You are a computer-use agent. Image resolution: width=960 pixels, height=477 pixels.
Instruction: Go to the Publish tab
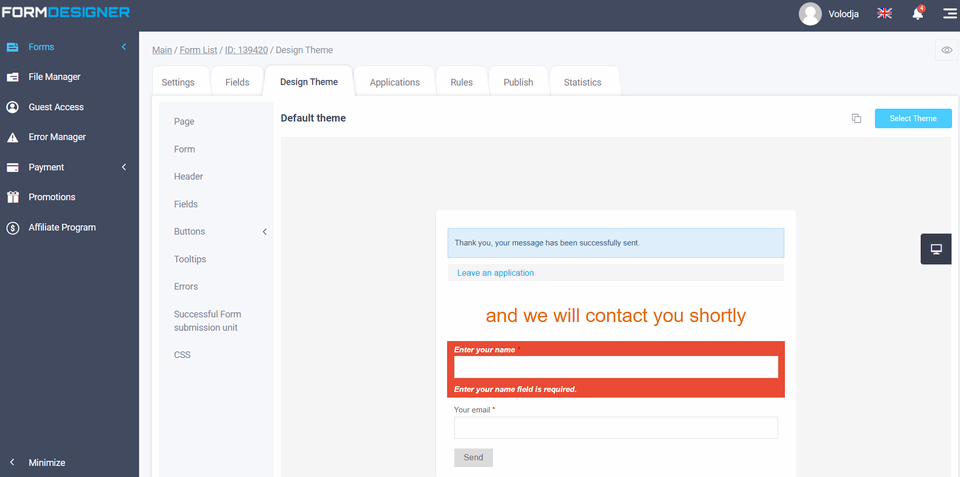[519, 82]
